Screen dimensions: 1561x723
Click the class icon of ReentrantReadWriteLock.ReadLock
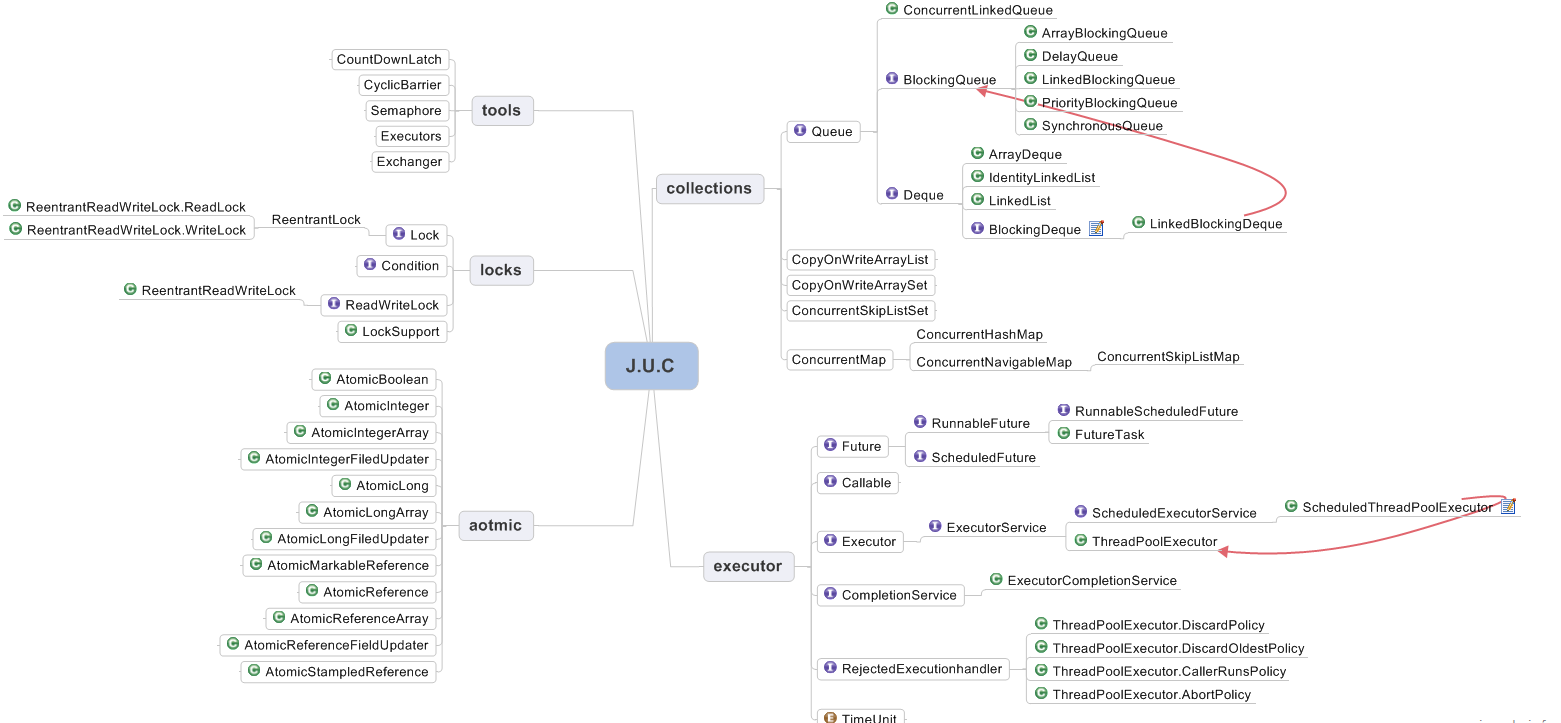pos(15,206)
